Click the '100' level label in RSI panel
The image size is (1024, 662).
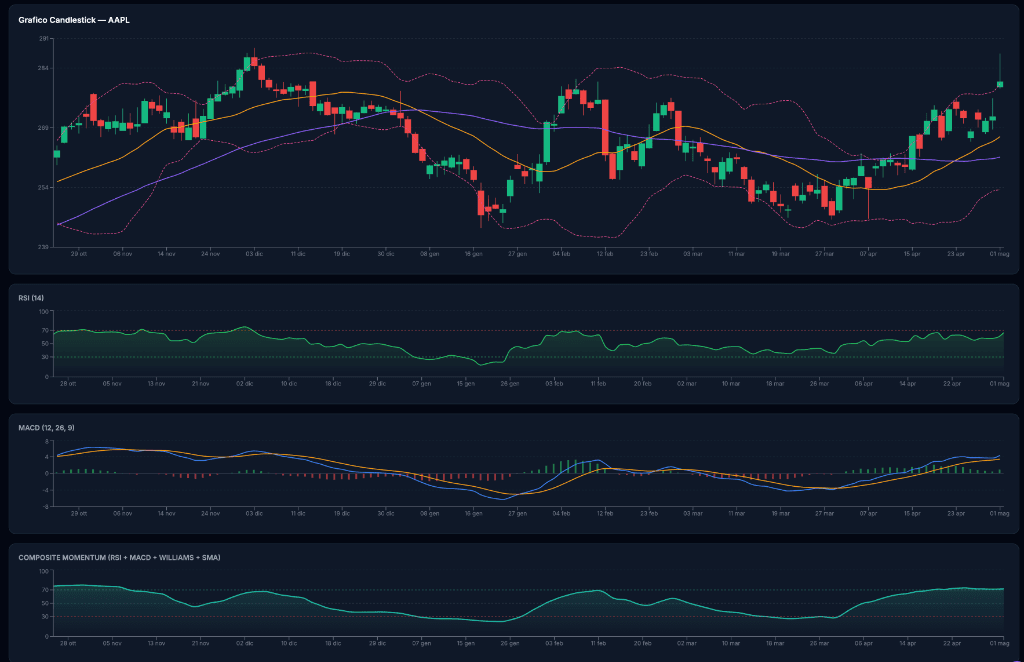pos(44,312)
